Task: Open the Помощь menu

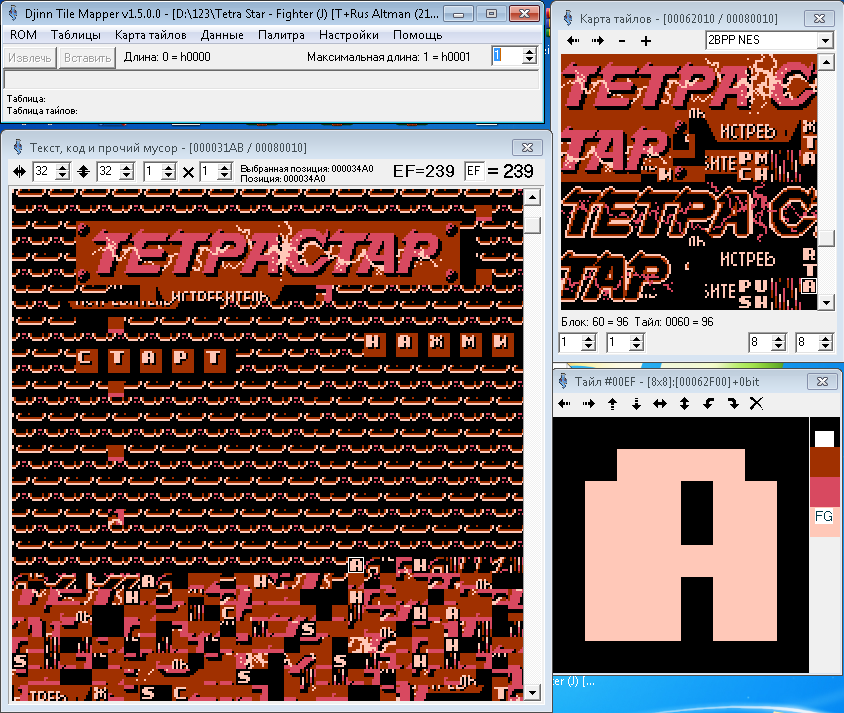Action: (x=417, y=35)
